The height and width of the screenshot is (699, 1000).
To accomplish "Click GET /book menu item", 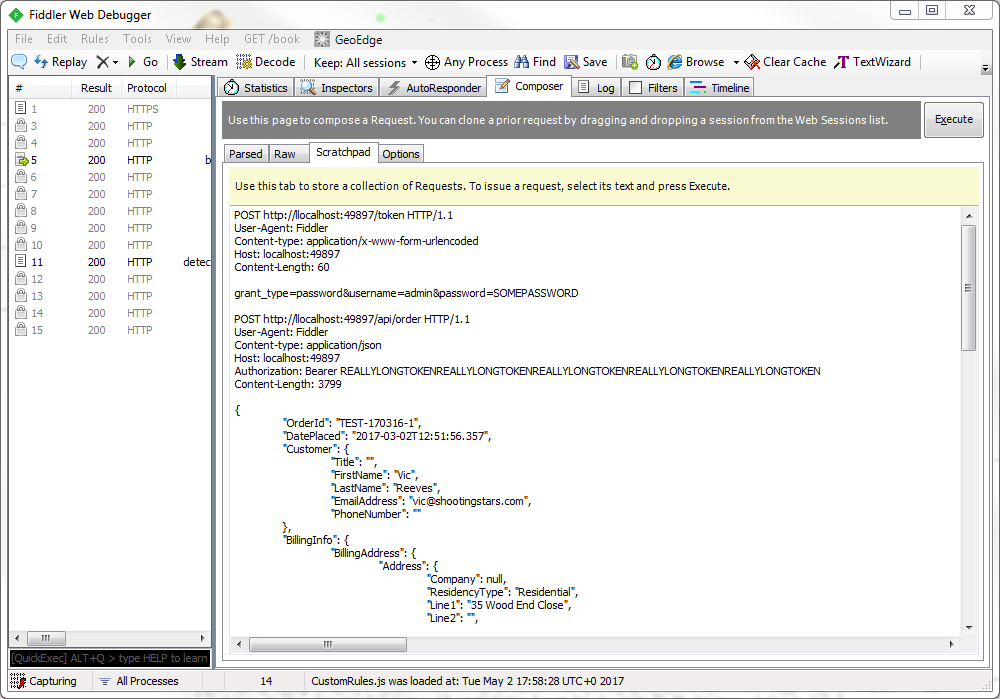I will click(272, 39).
